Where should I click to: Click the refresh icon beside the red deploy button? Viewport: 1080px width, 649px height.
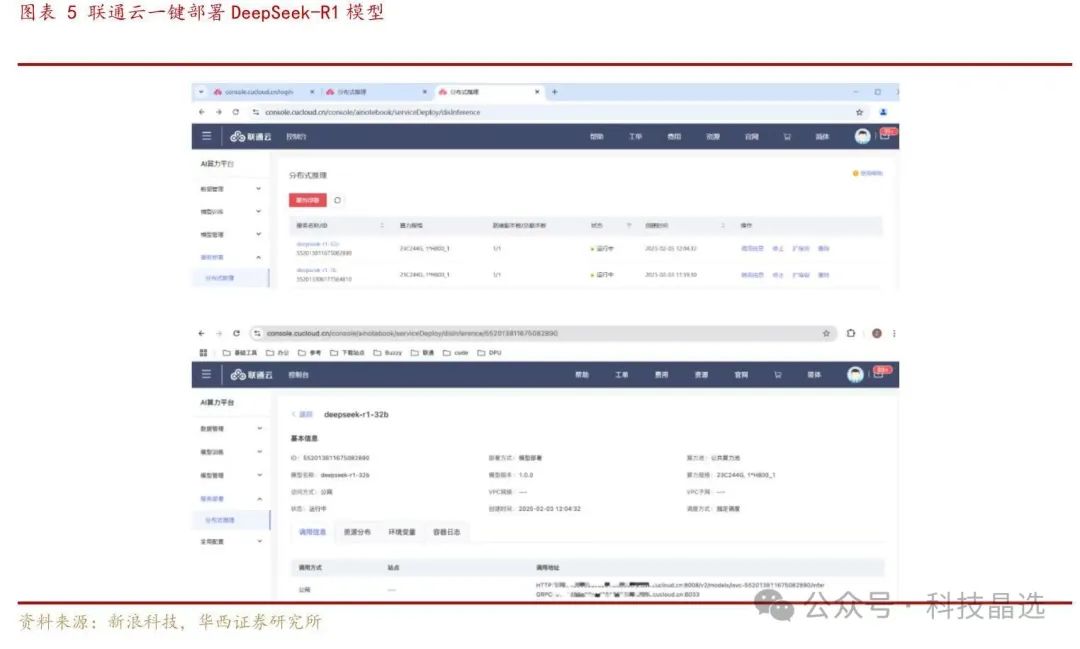(x=338, y=200)
